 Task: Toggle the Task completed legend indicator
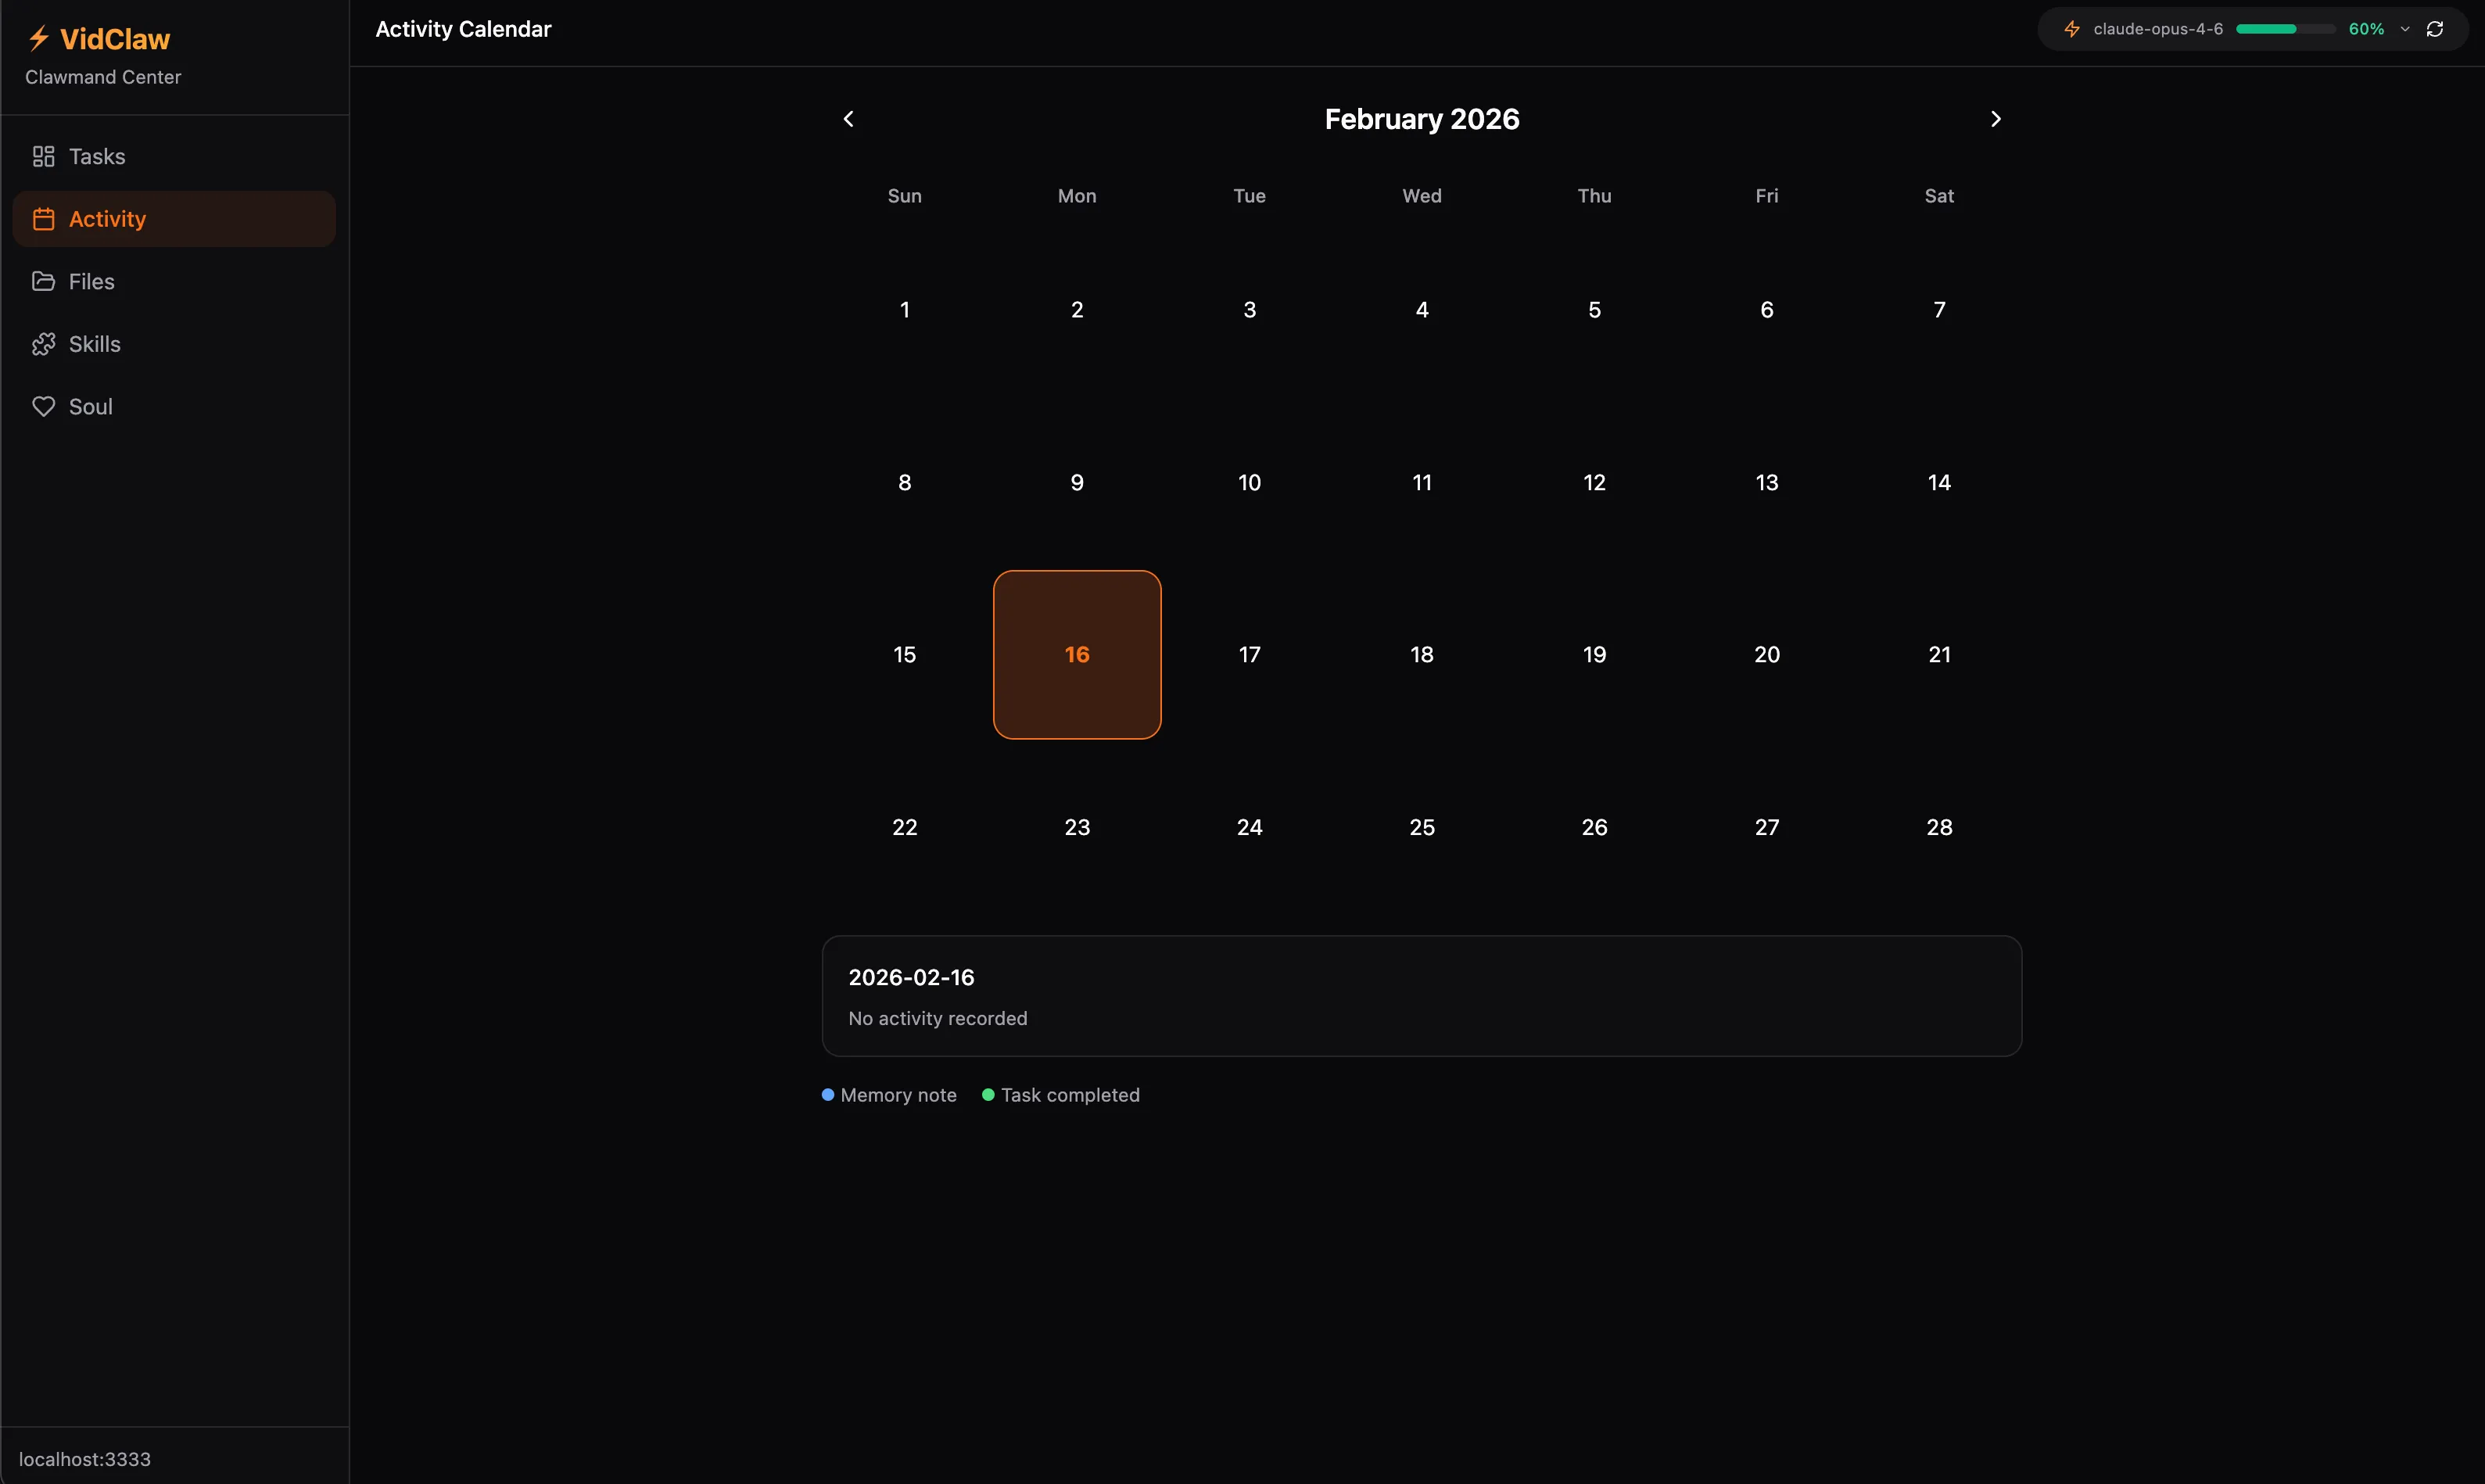[988, 1095]
